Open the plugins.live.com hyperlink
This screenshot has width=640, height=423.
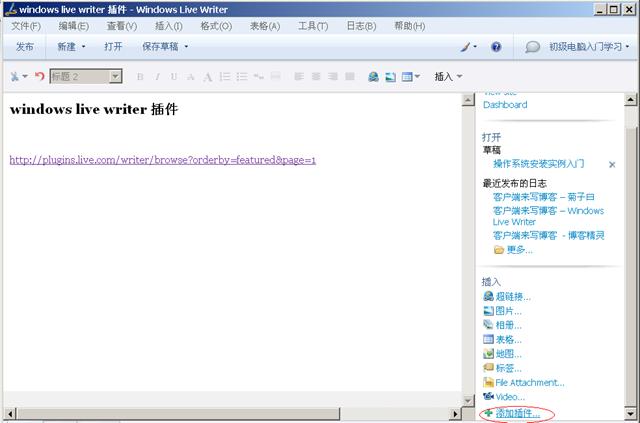[162, 160]
